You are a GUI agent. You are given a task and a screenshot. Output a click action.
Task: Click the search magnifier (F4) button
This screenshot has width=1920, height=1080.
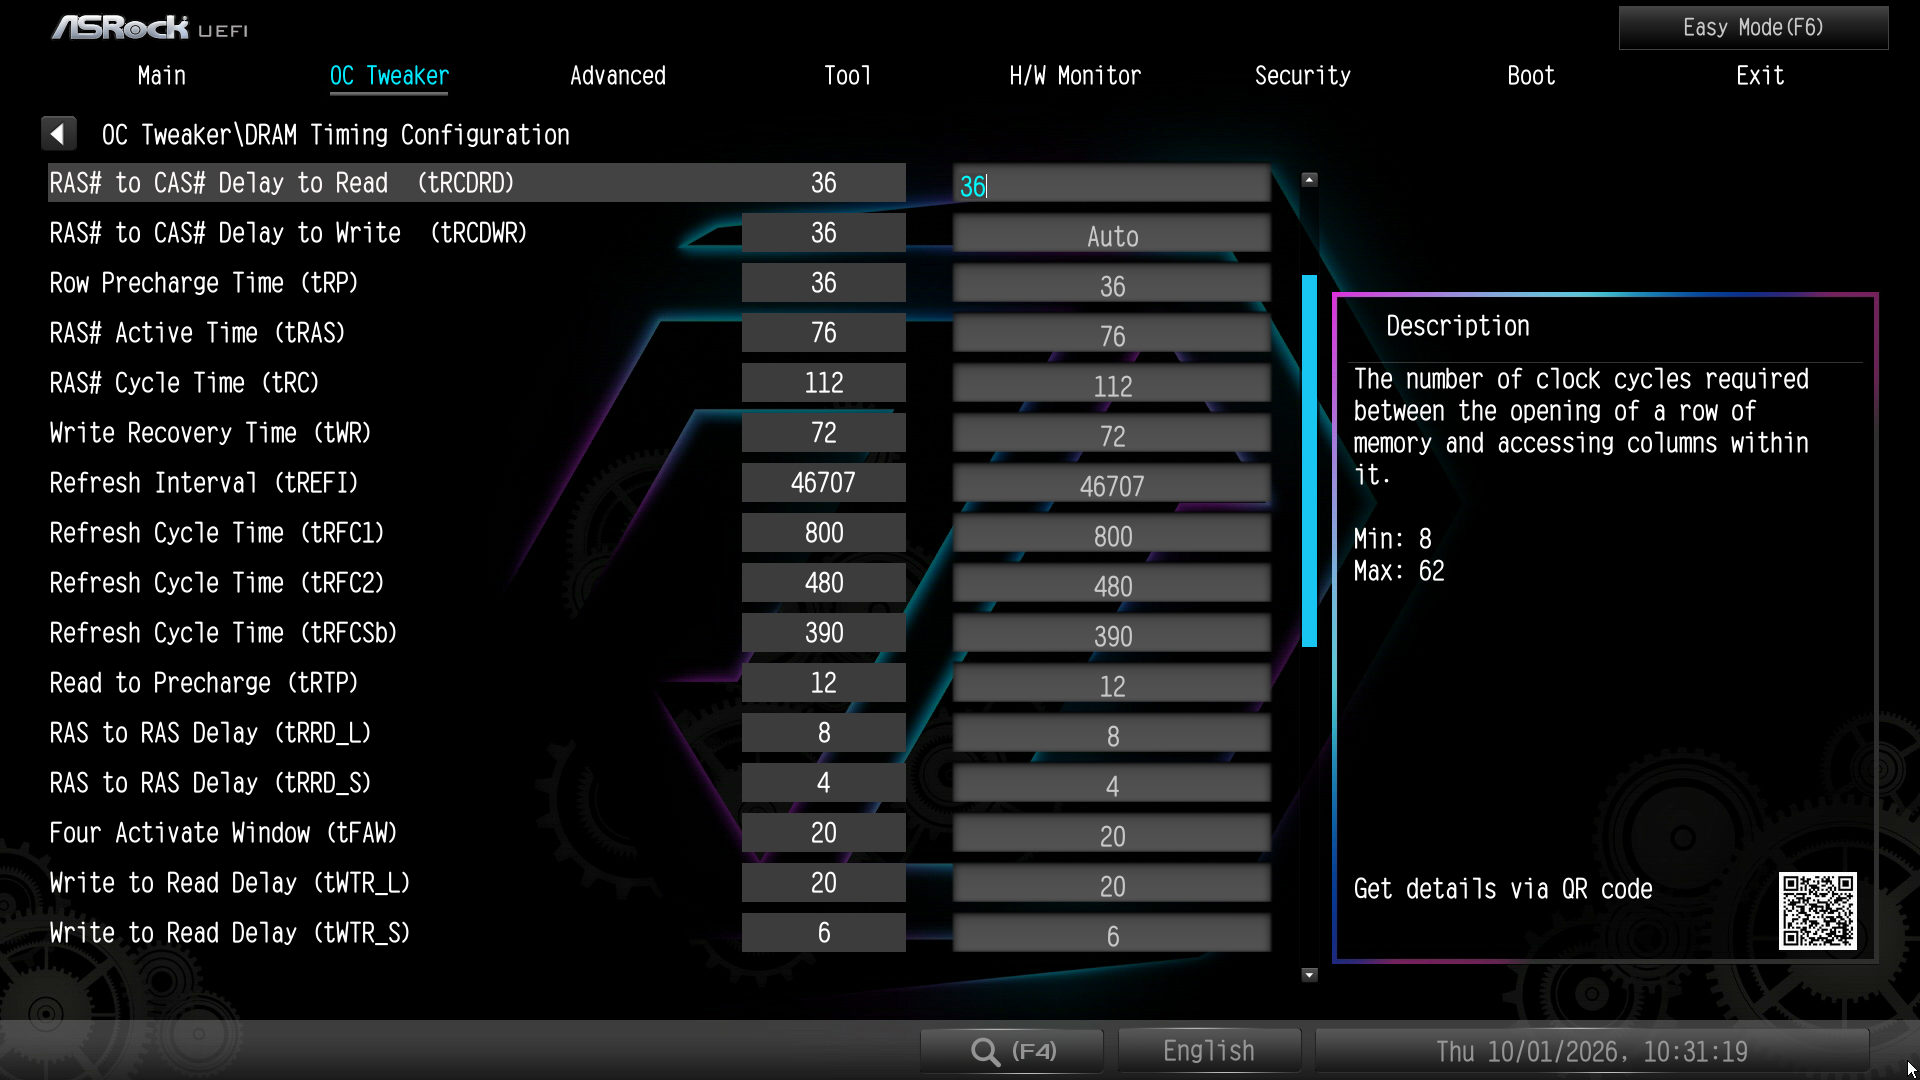click(x=1011, y=1051)
